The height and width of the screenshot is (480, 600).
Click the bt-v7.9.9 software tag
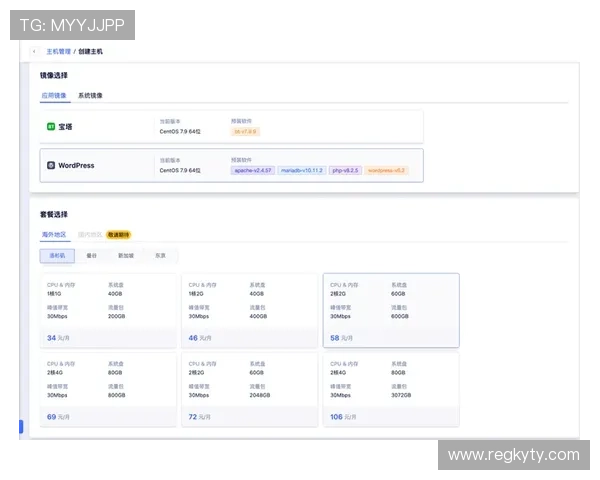coord(245,132)
